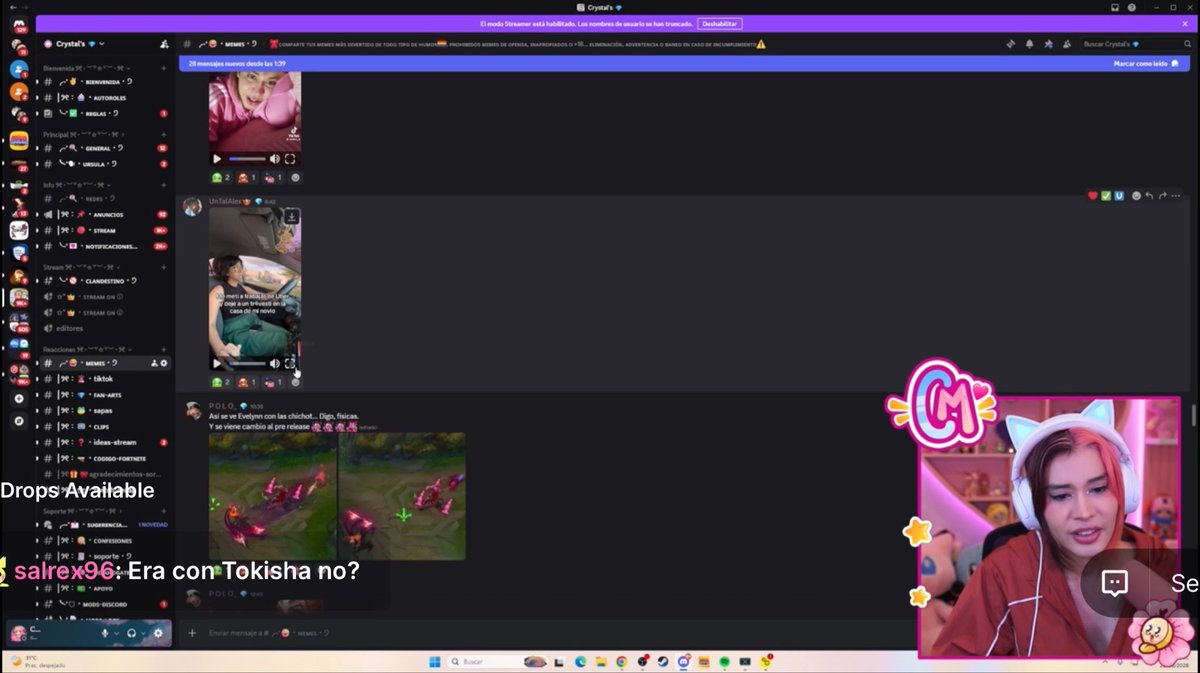Open the Evelynn game screenshot thumbnail

[337, 496]
